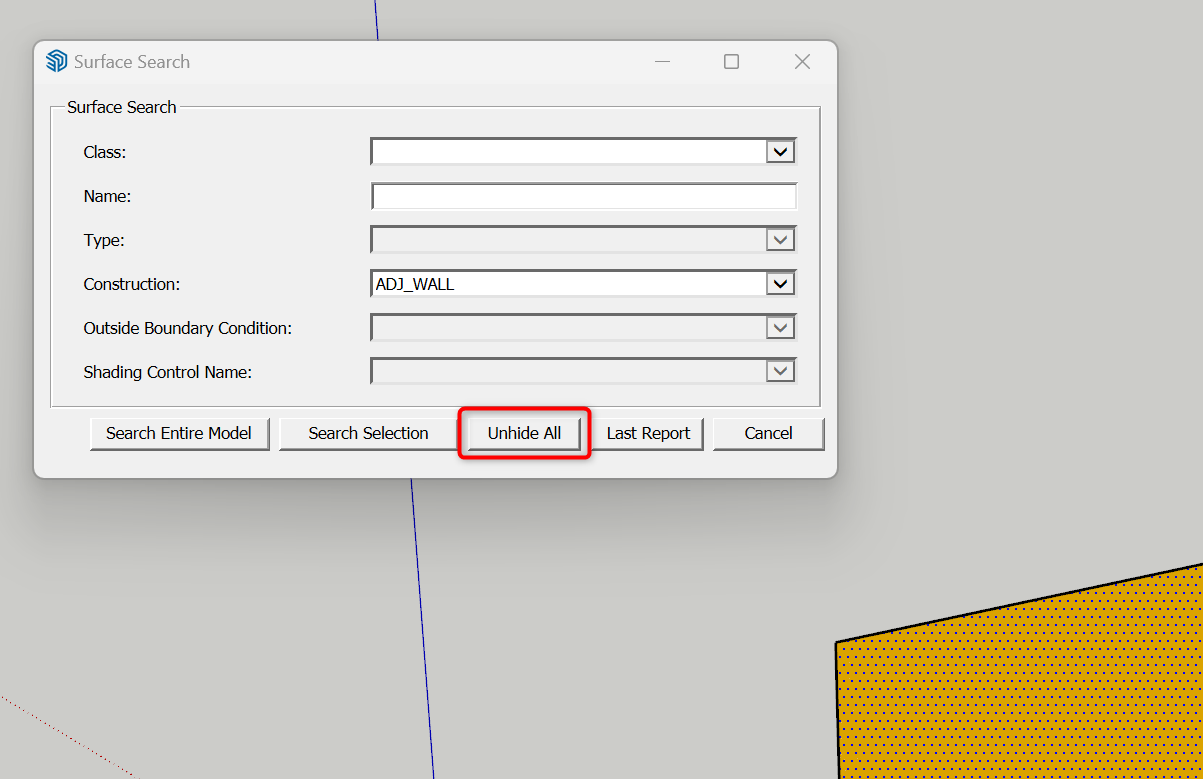The image size is (1203, 779).
Task: Expand the Shading Control Name dropdown
Action: [780, 372]
